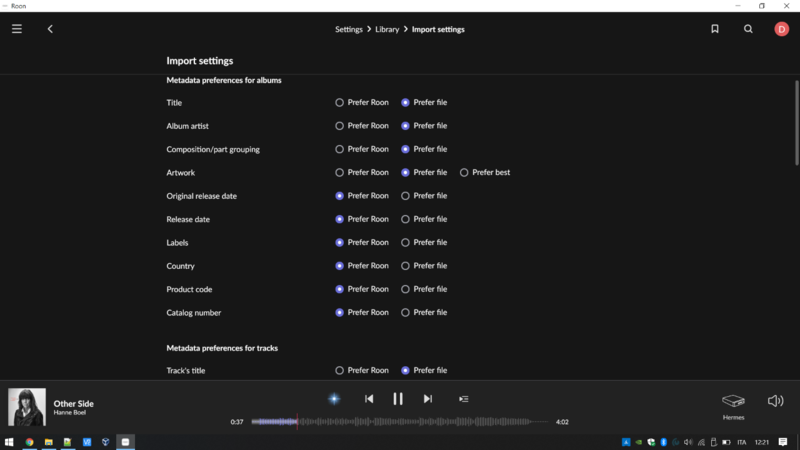Set Original release date to Prefer Roon

click(x=362, y=196)
